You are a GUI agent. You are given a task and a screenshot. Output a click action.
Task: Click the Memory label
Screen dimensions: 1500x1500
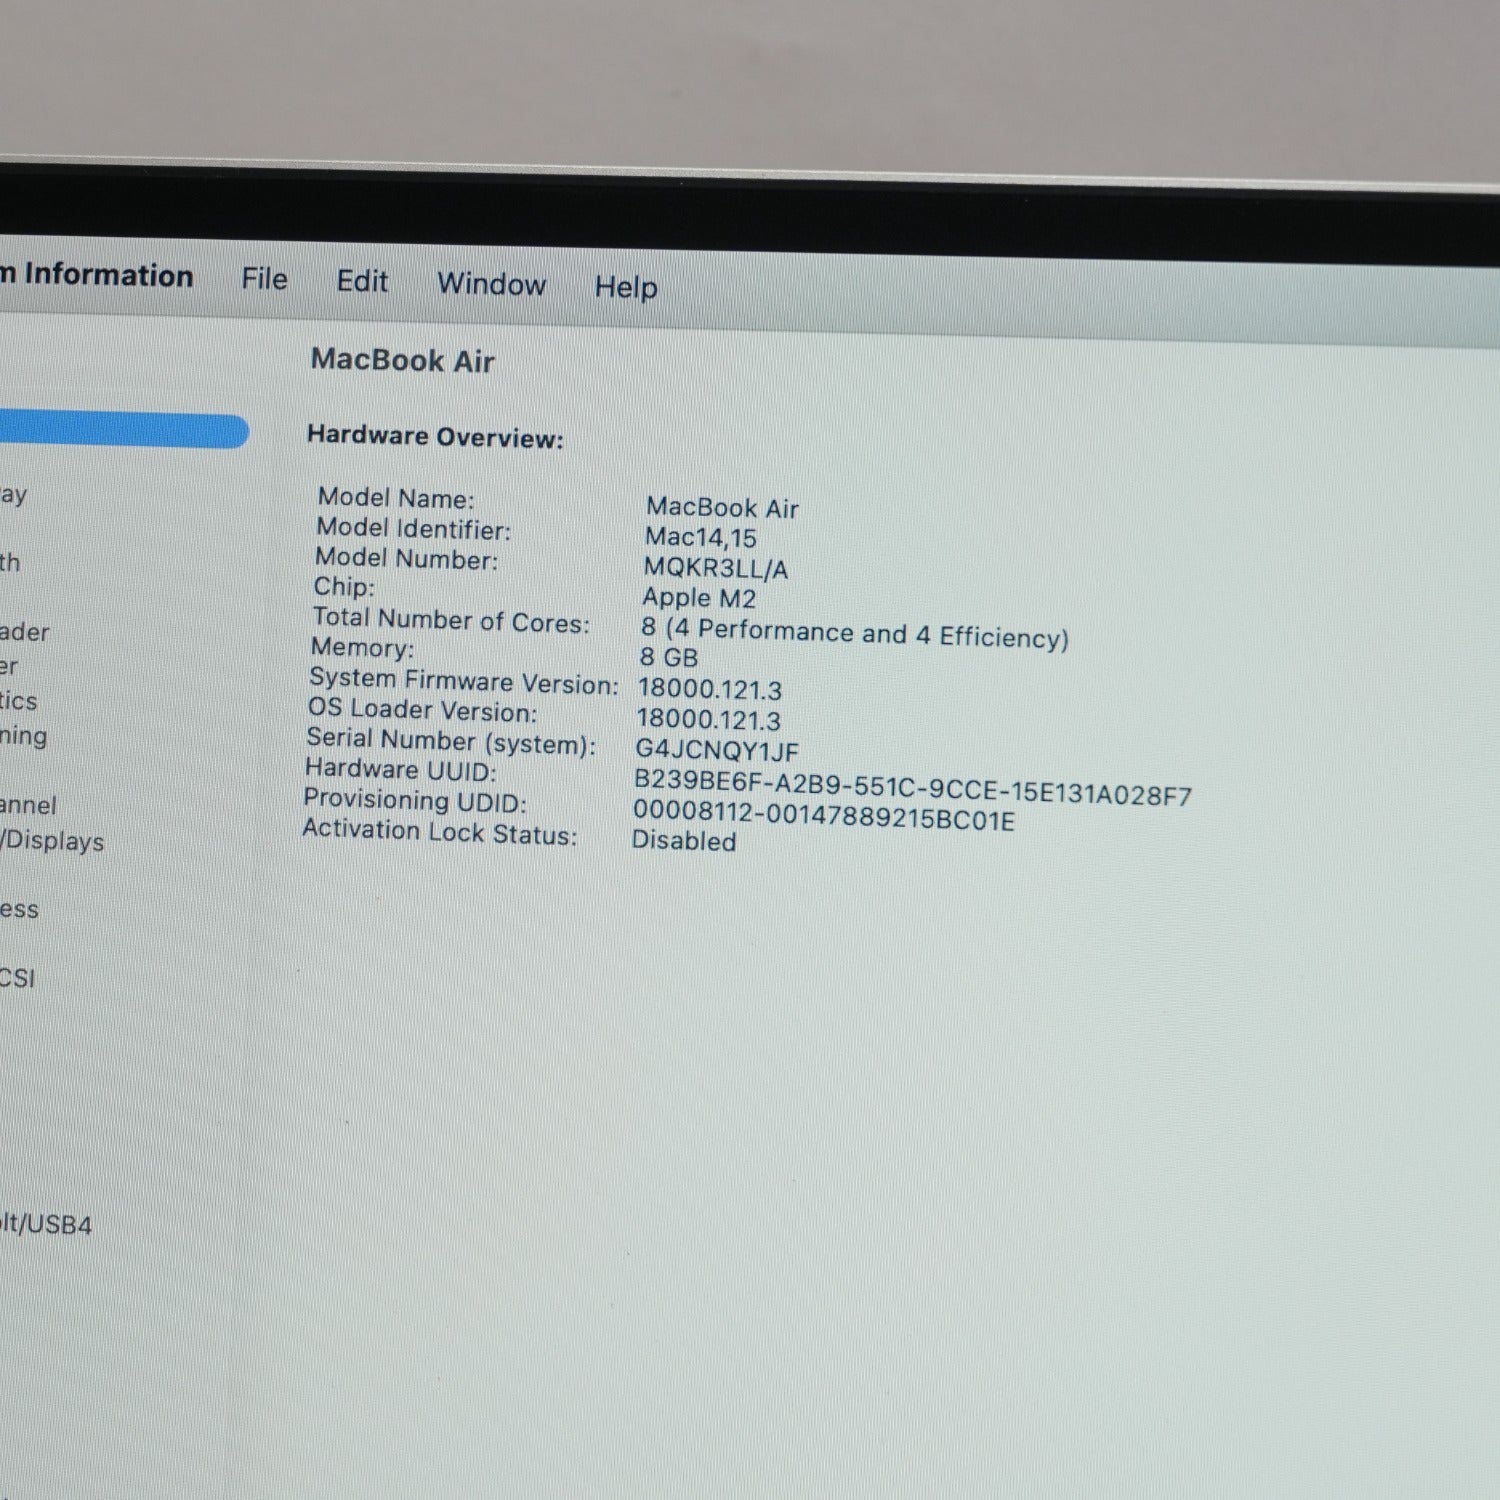click(362, 648)
